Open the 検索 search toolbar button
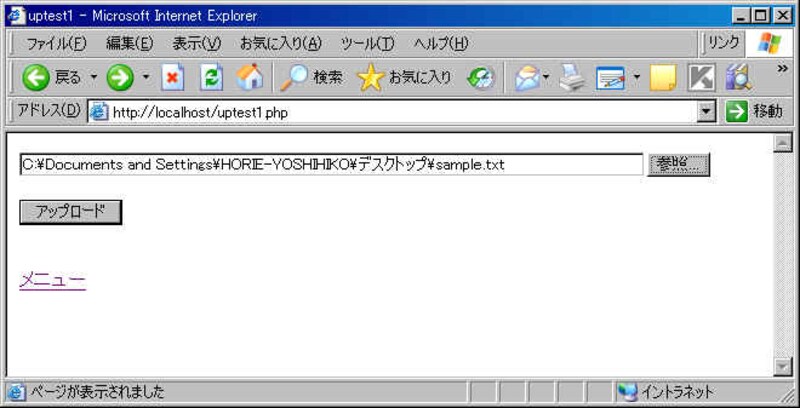The height and width of the screenshot is (408, 800). click(312, 78)
